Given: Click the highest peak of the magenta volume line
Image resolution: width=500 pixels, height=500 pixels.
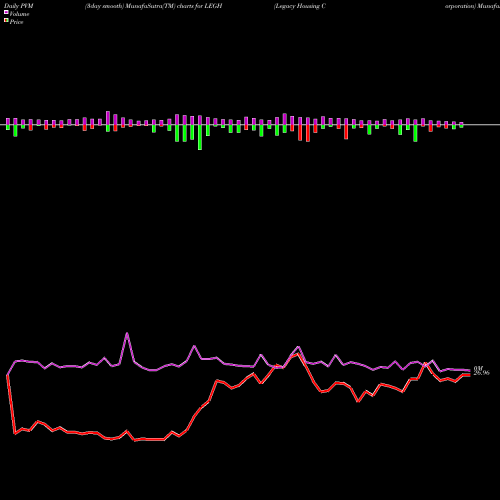Looking at the screenshot, I should (x=127, y=333).
